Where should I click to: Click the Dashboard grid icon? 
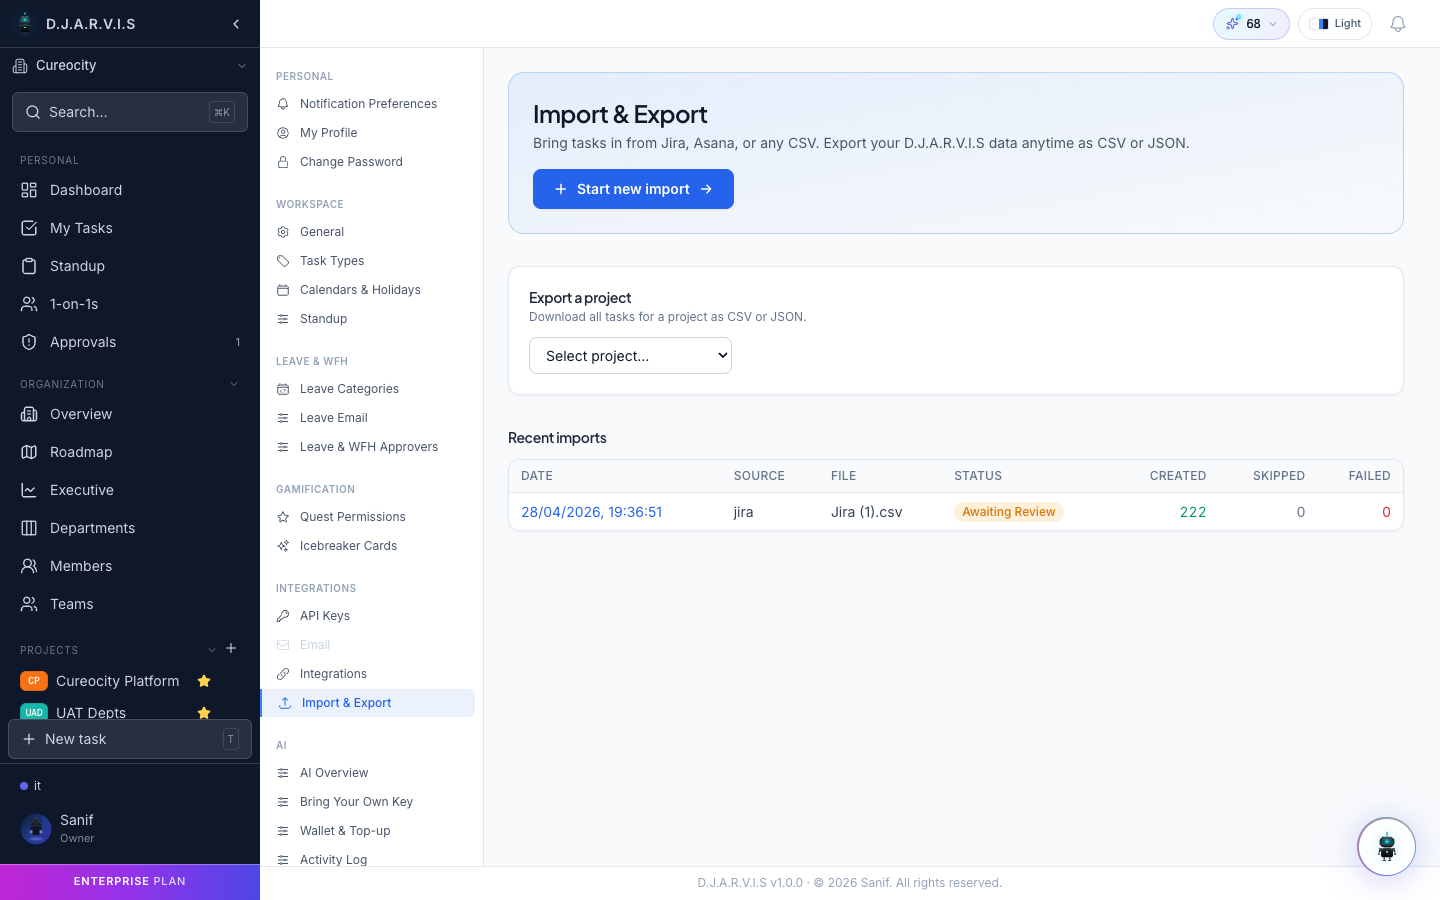(29, 190)
